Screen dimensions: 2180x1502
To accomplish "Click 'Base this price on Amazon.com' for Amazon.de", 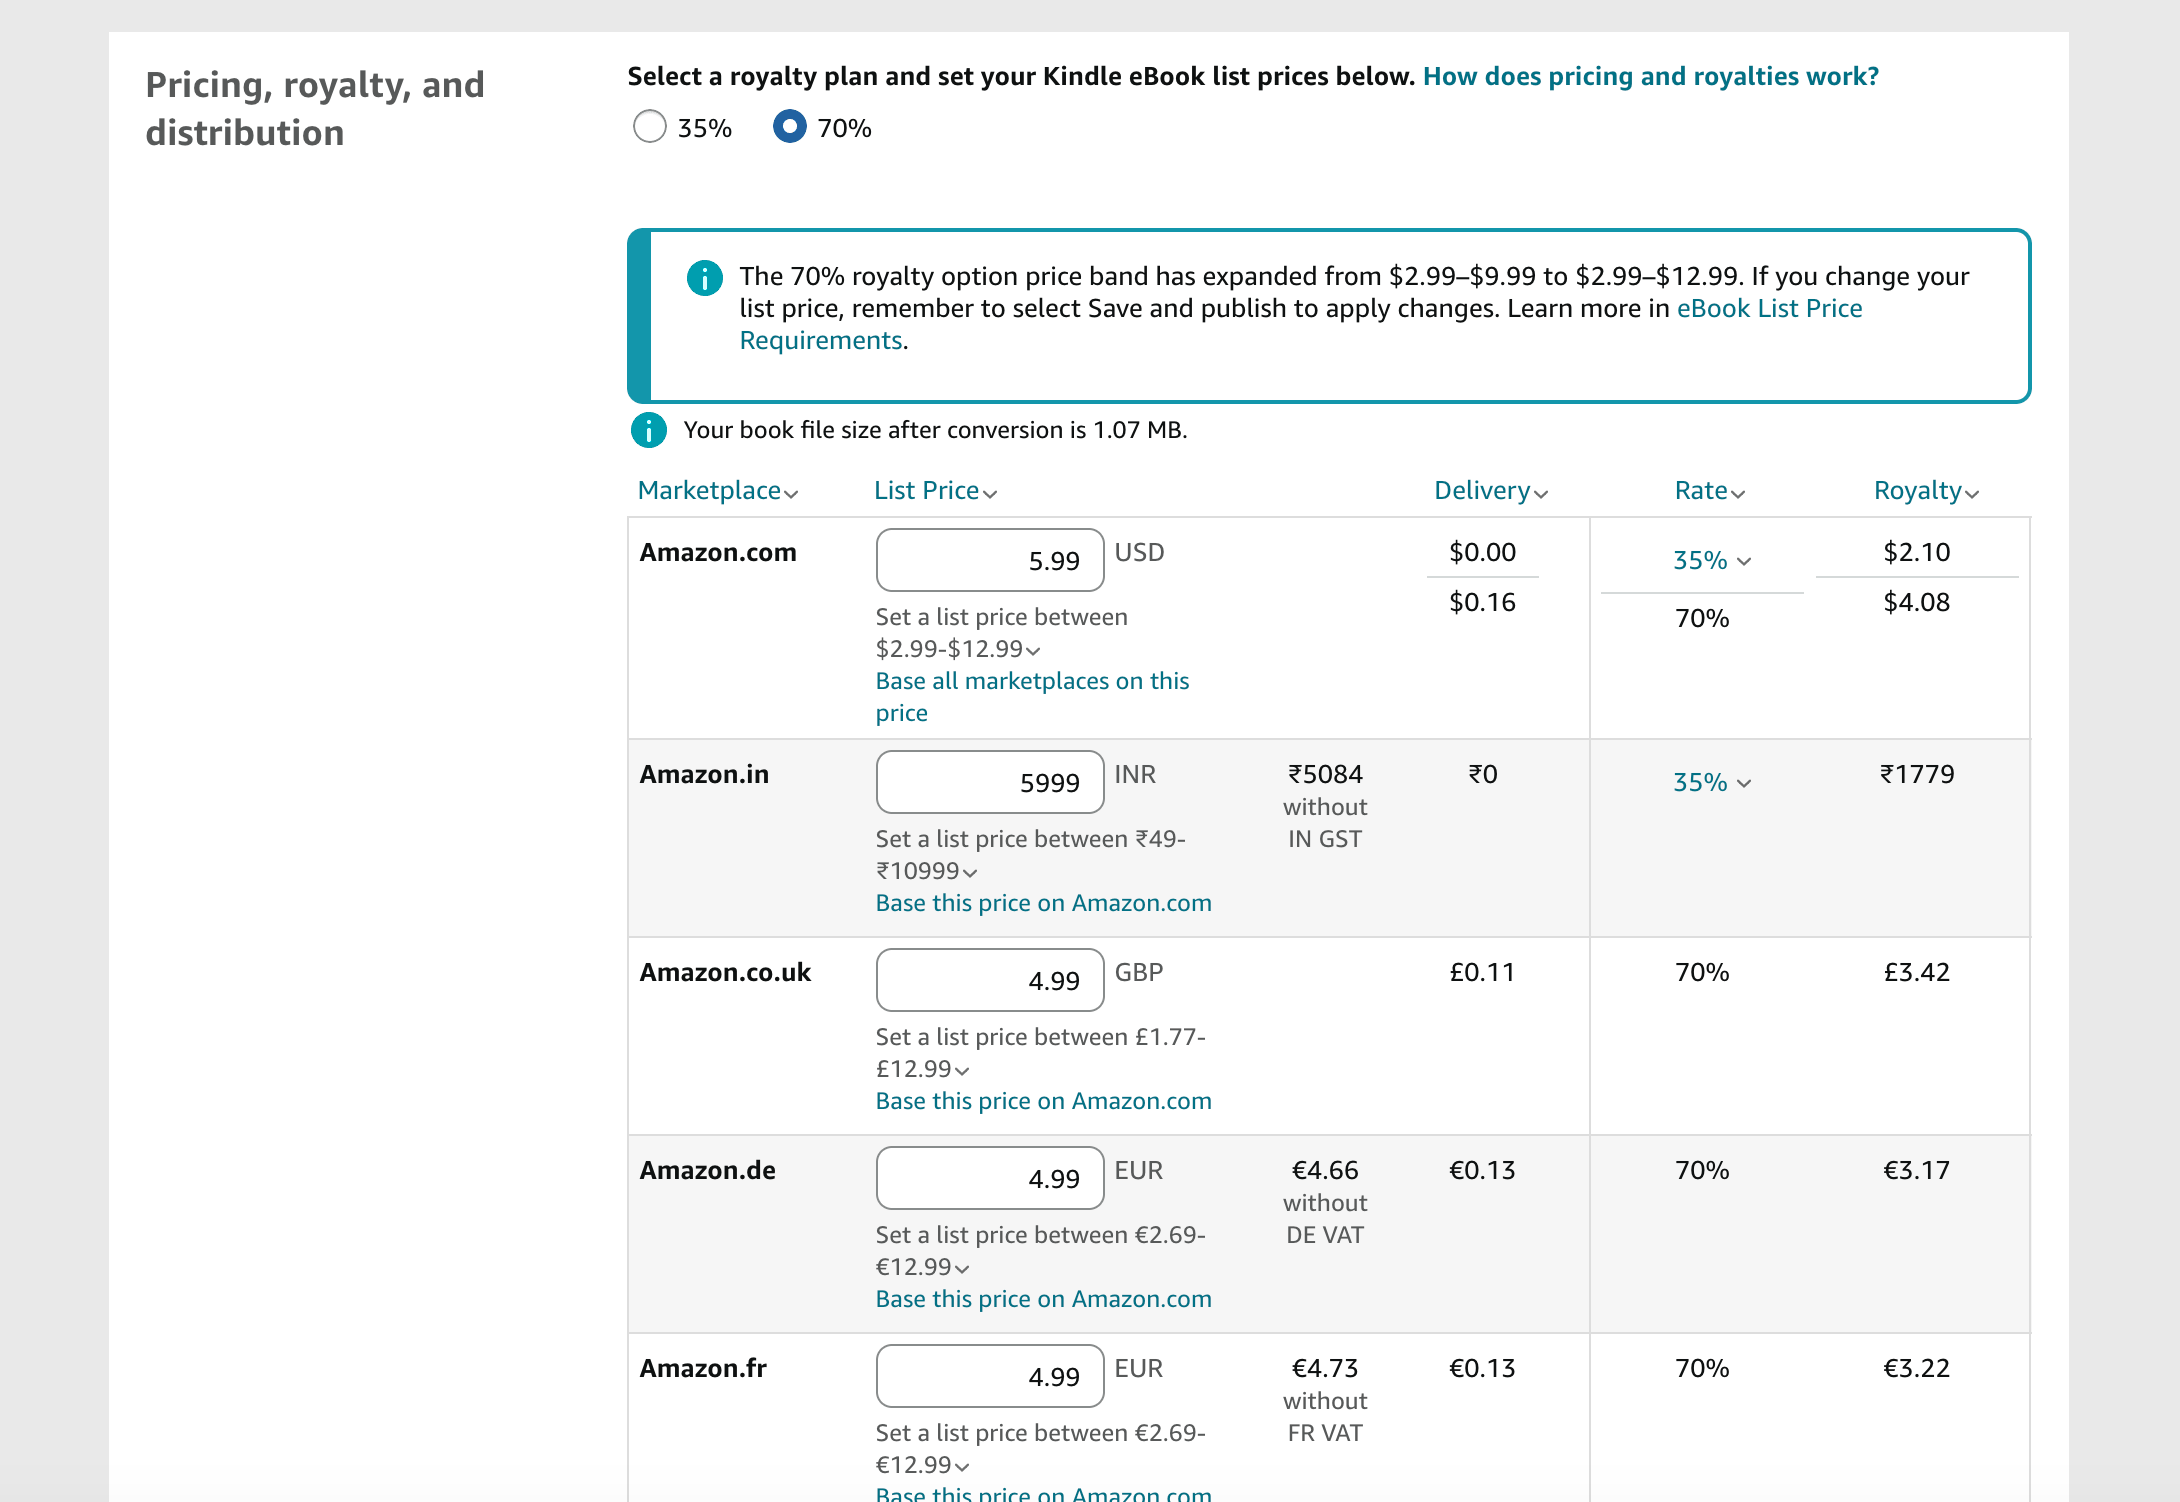I will [1044, 1299].
